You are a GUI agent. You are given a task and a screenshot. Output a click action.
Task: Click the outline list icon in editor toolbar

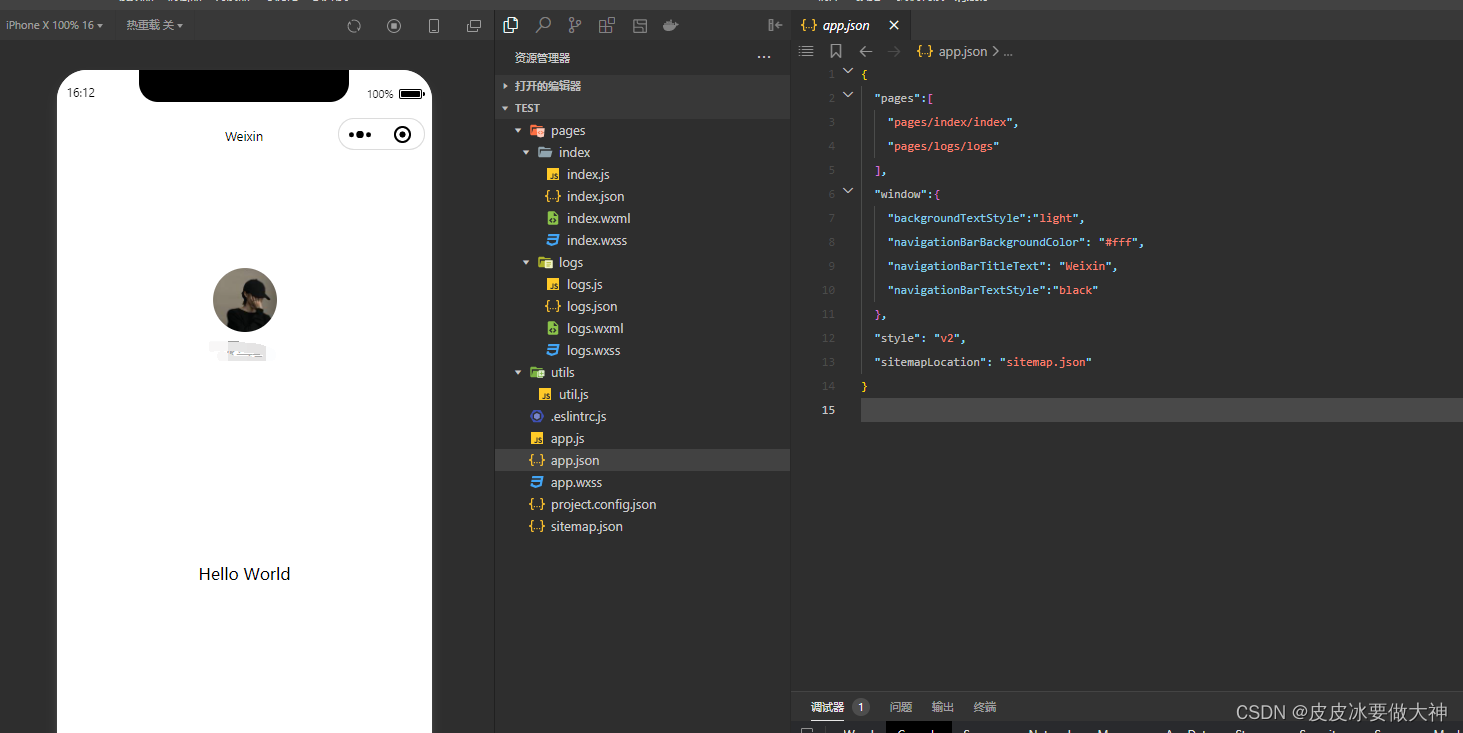click(807, 51)
